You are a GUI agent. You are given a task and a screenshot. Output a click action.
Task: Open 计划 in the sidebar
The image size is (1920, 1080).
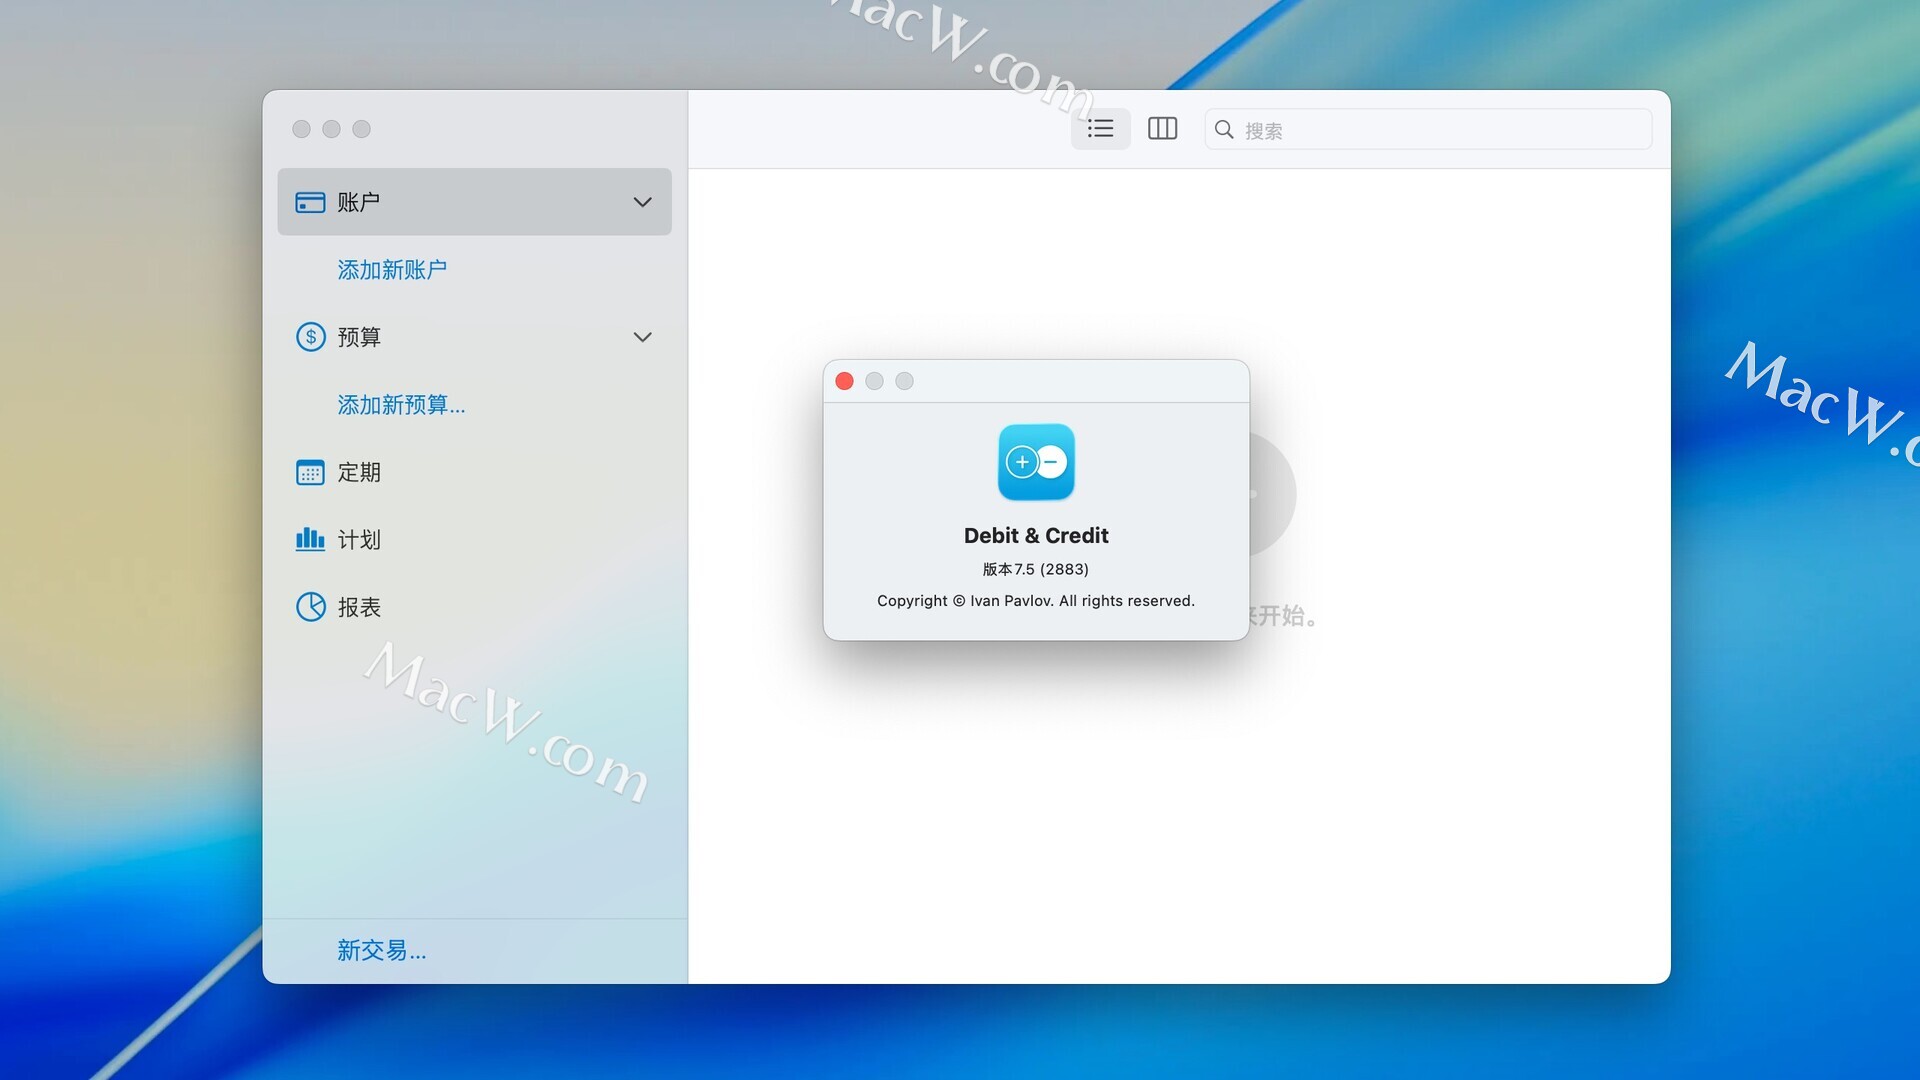click(x=474, y=539)
